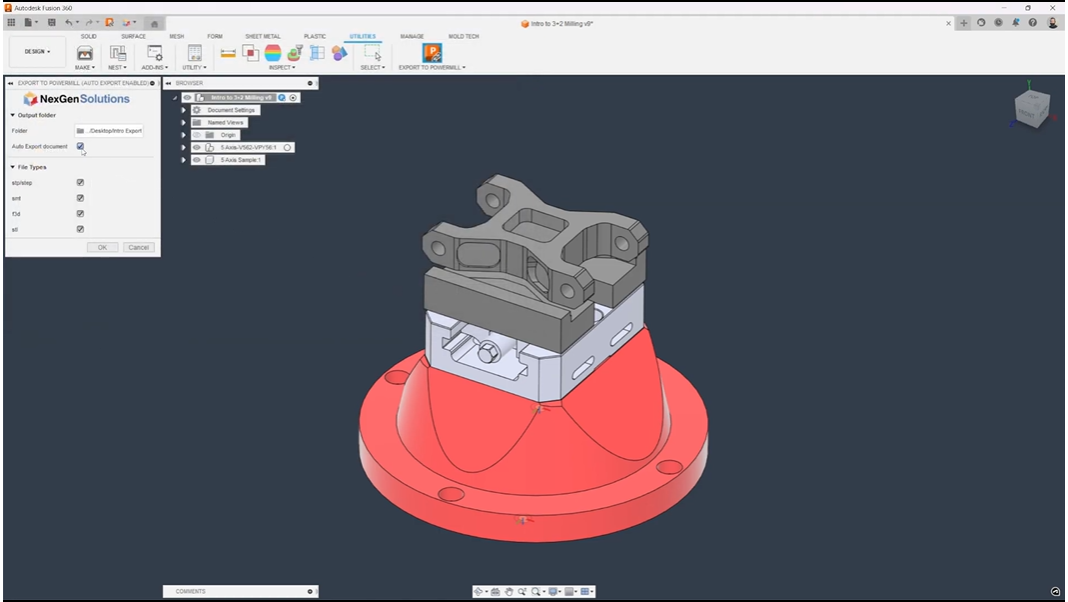This screenshot has width=1068, height=602.
Task: Open the data panel grid icon
Action: click(x=11, y=22)
